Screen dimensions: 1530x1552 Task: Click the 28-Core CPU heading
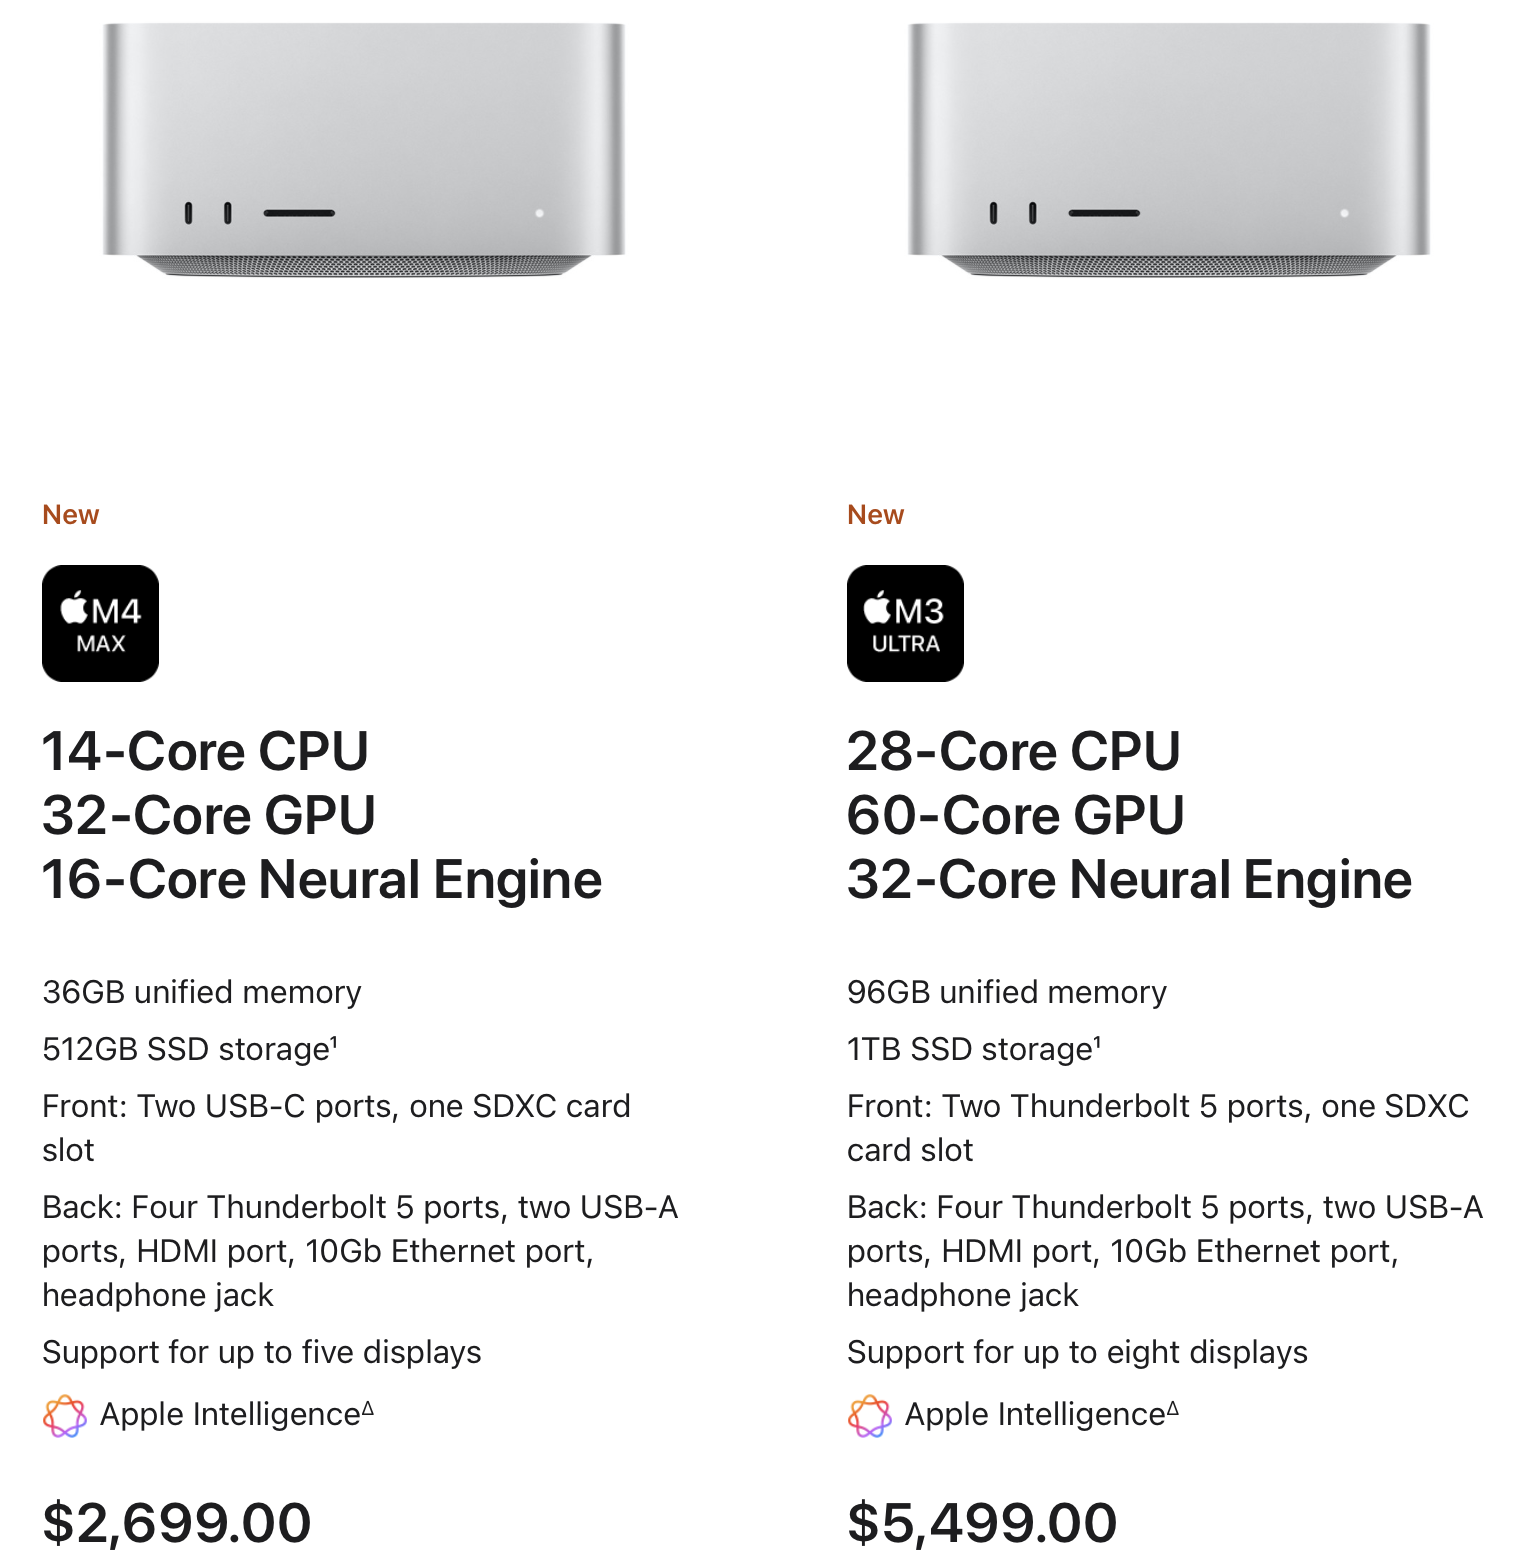tap(1013, 751)
